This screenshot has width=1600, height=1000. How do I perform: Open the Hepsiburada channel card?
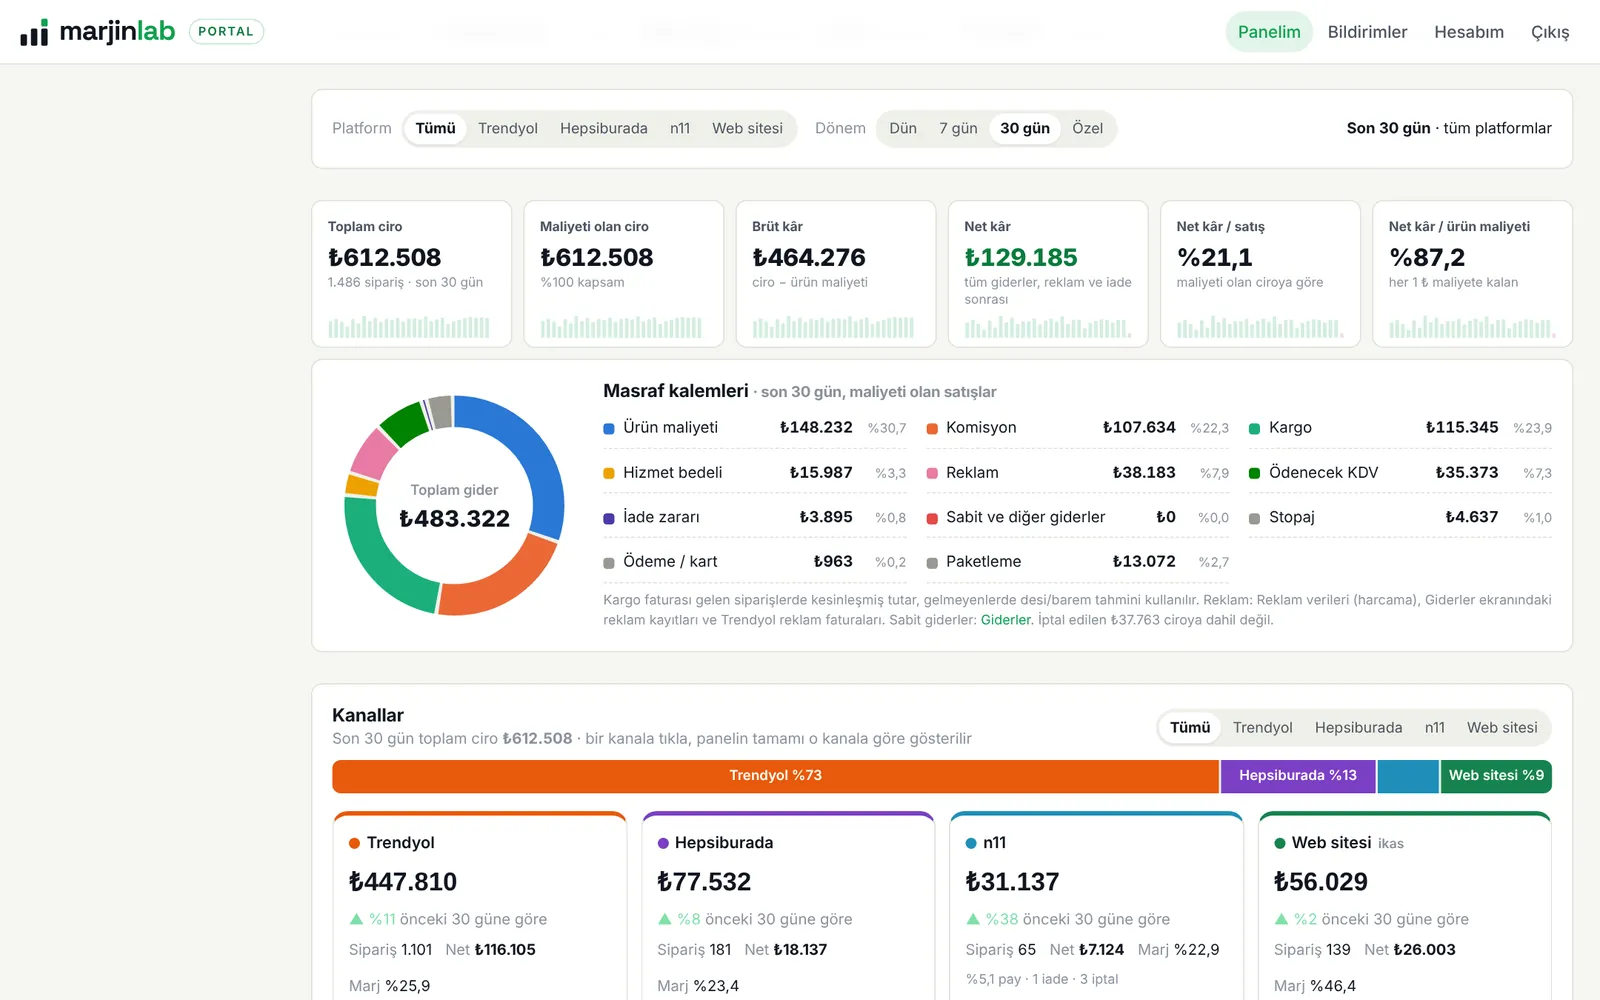pyautogui.click(x=788, y=905)
